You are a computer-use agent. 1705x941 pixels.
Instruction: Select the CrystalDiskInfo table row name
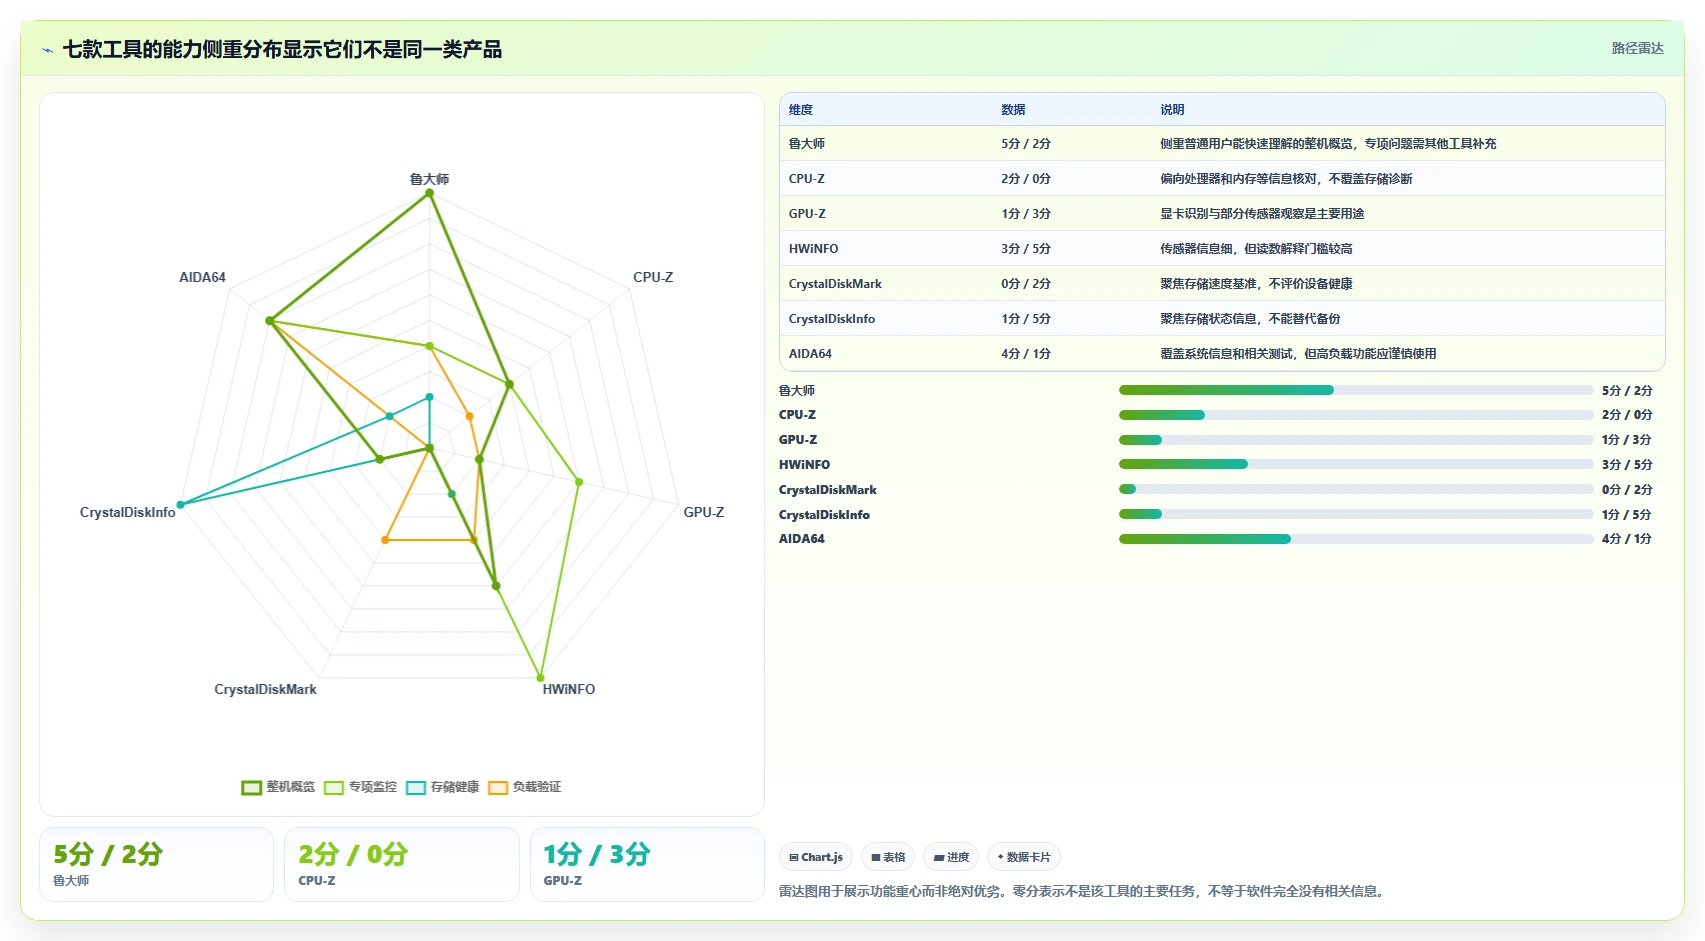pyautogui.click(x=831, y=319)
